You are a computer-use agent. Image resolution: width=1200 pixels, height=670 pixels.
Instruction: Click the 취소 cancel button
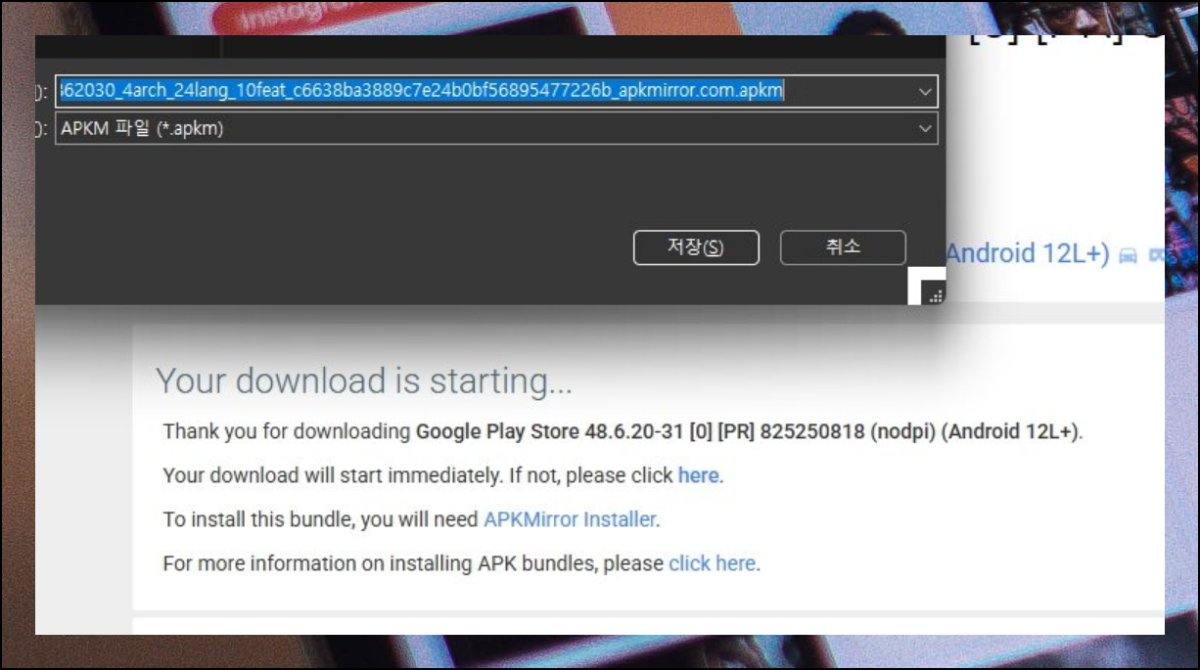point(843,248)
